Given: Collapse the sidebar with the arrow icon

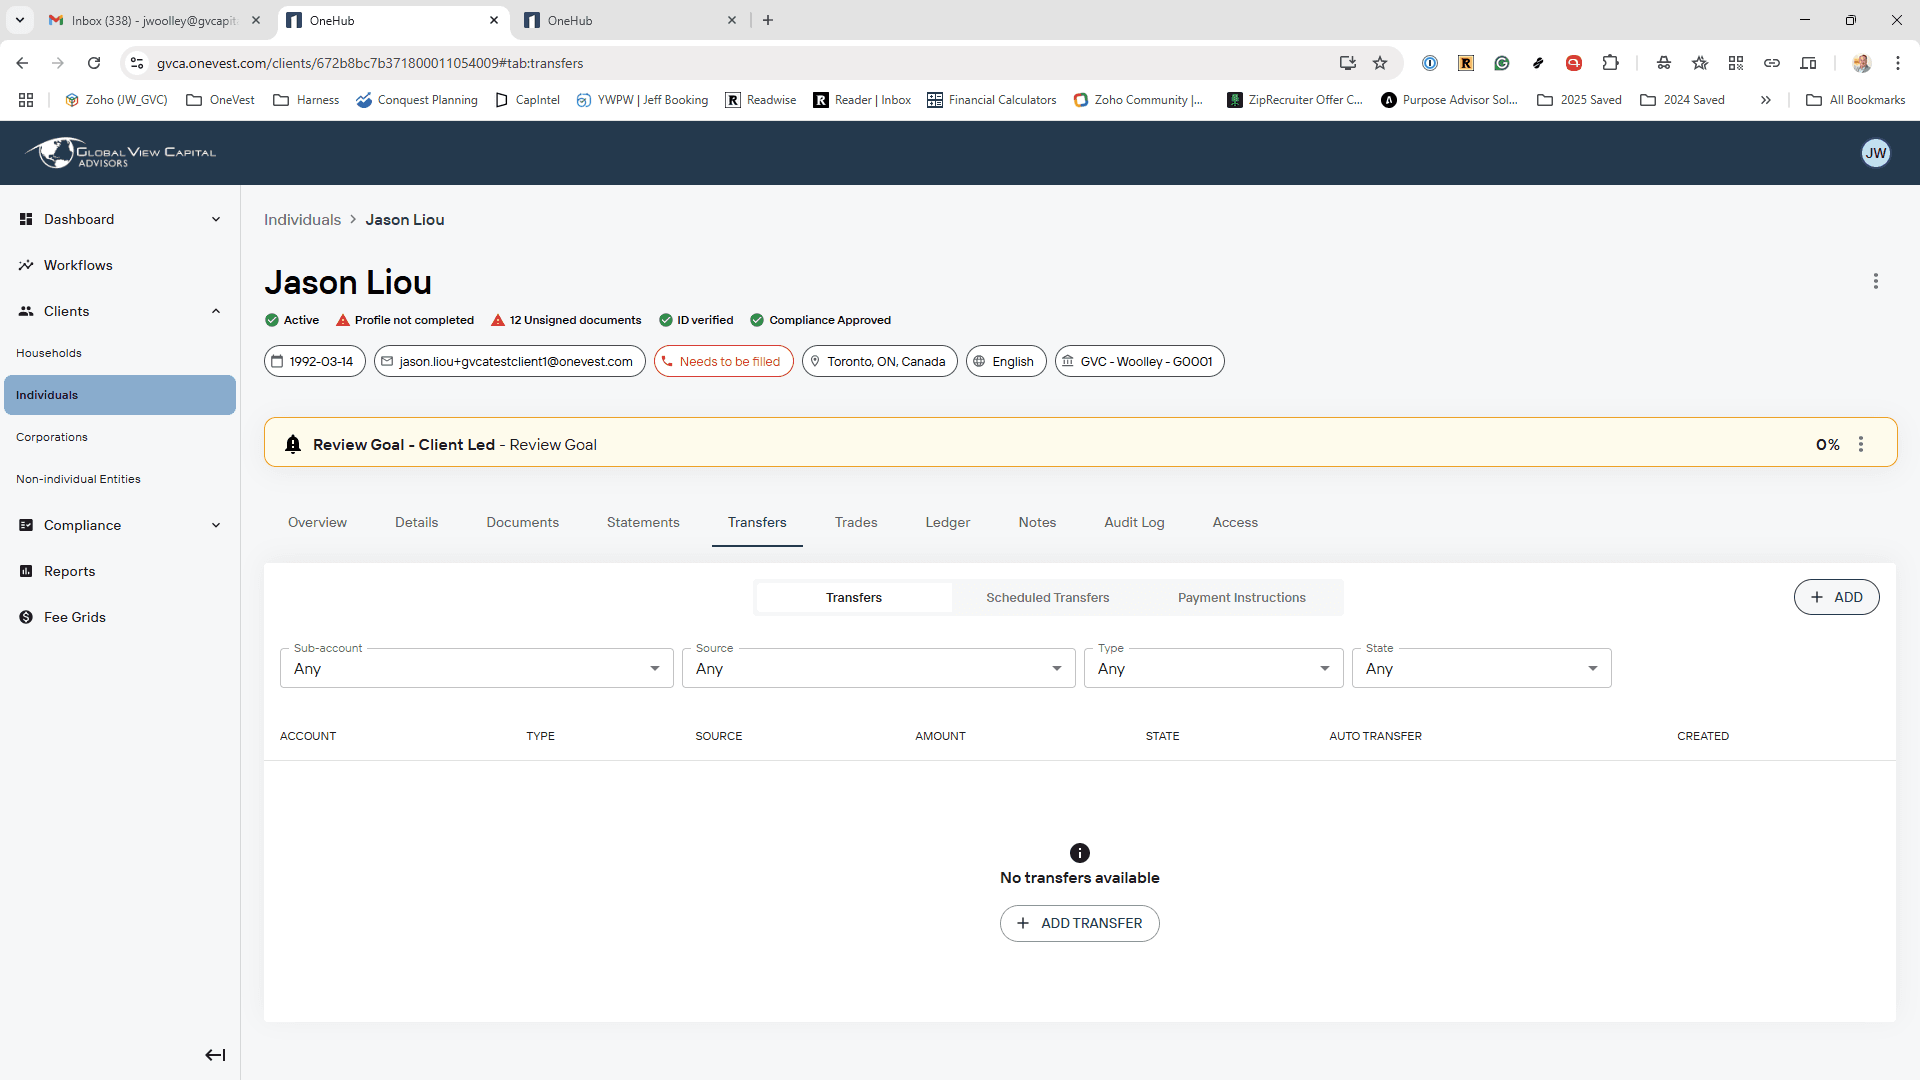Looking at the screenshot, I should click(x=215, y=1055).
